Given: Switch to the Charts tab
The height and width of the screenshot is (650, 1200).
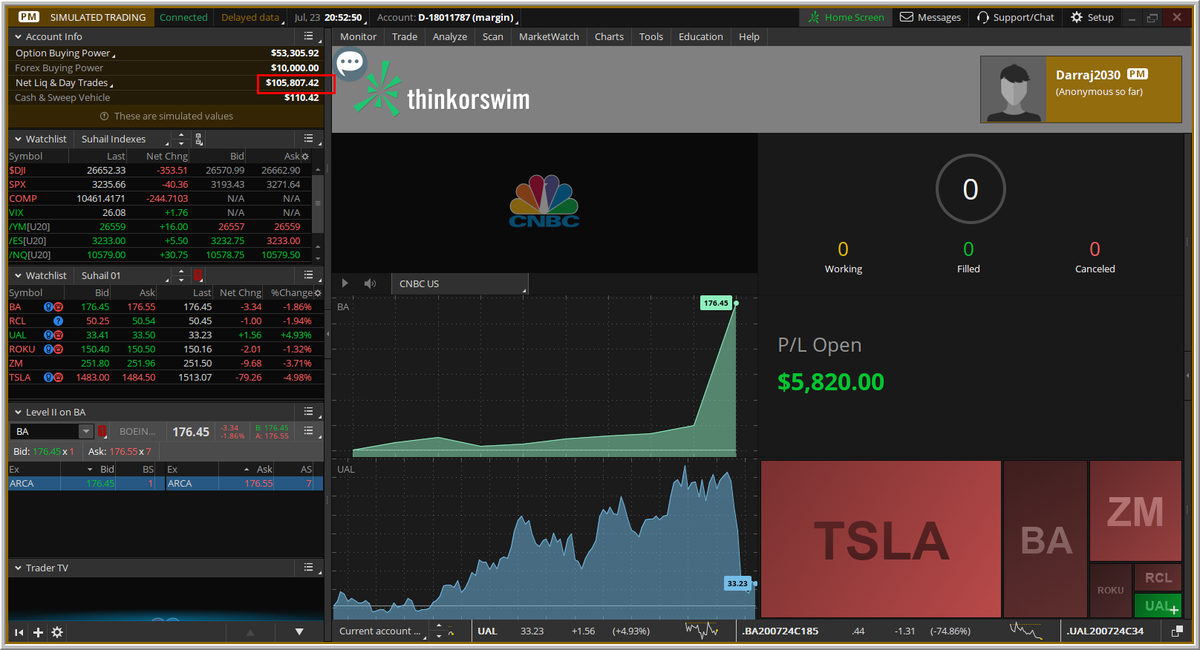Looking at the screenshot, I should click(x=609, y=36).
